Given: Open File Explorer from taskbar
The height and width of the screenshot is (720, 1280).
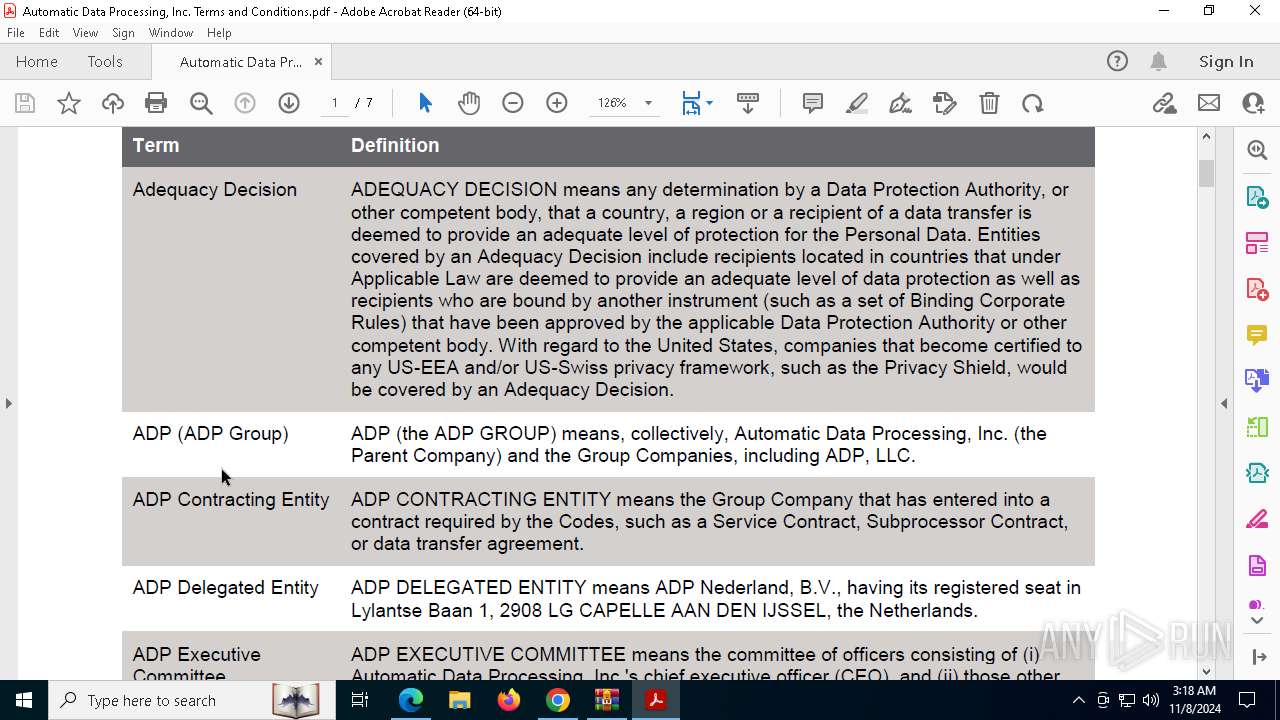Looking at the screenshot, I should tap(460, 700).
